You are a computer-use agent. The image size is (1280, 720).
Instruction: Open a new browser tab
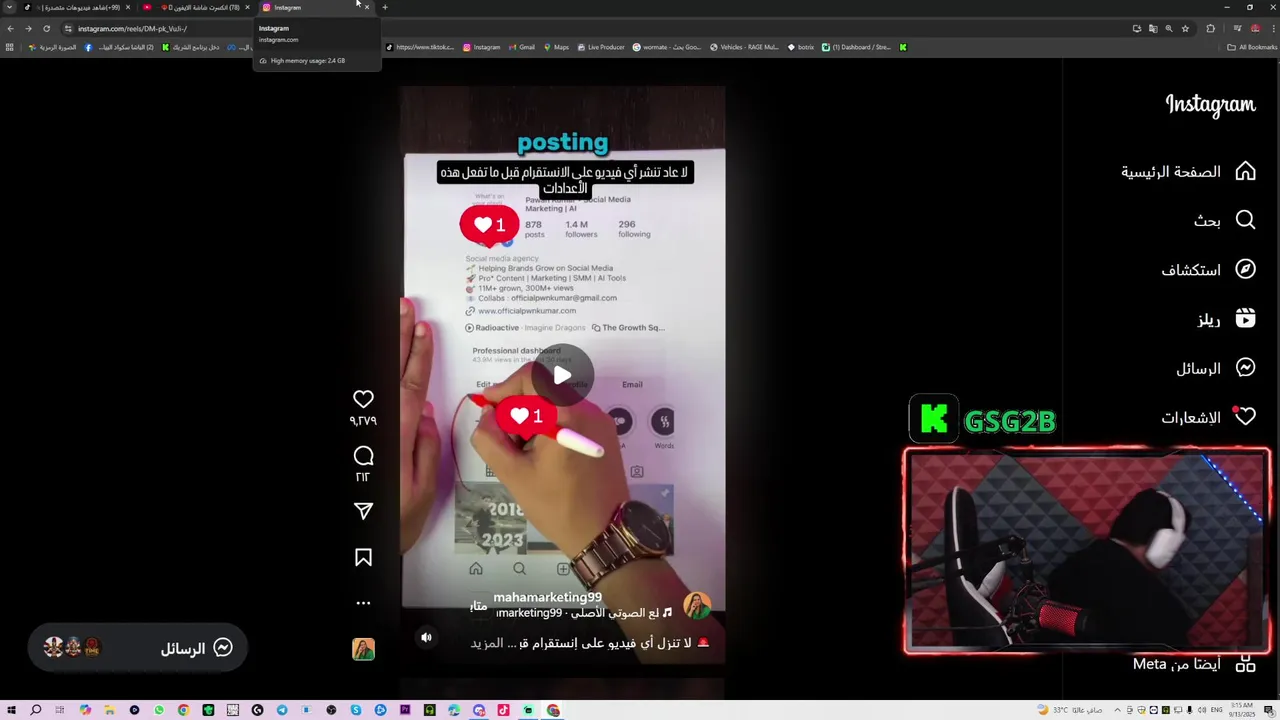tap(385, 7)
